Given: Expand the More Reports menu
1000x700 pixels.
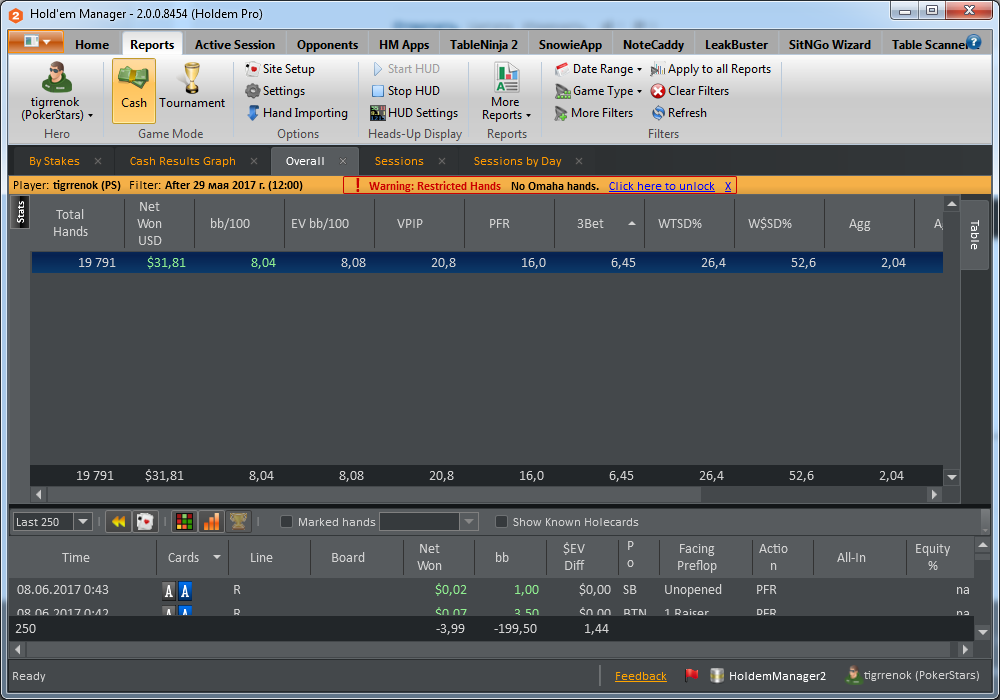Looking at the screenshot, I should pos(506,91).
